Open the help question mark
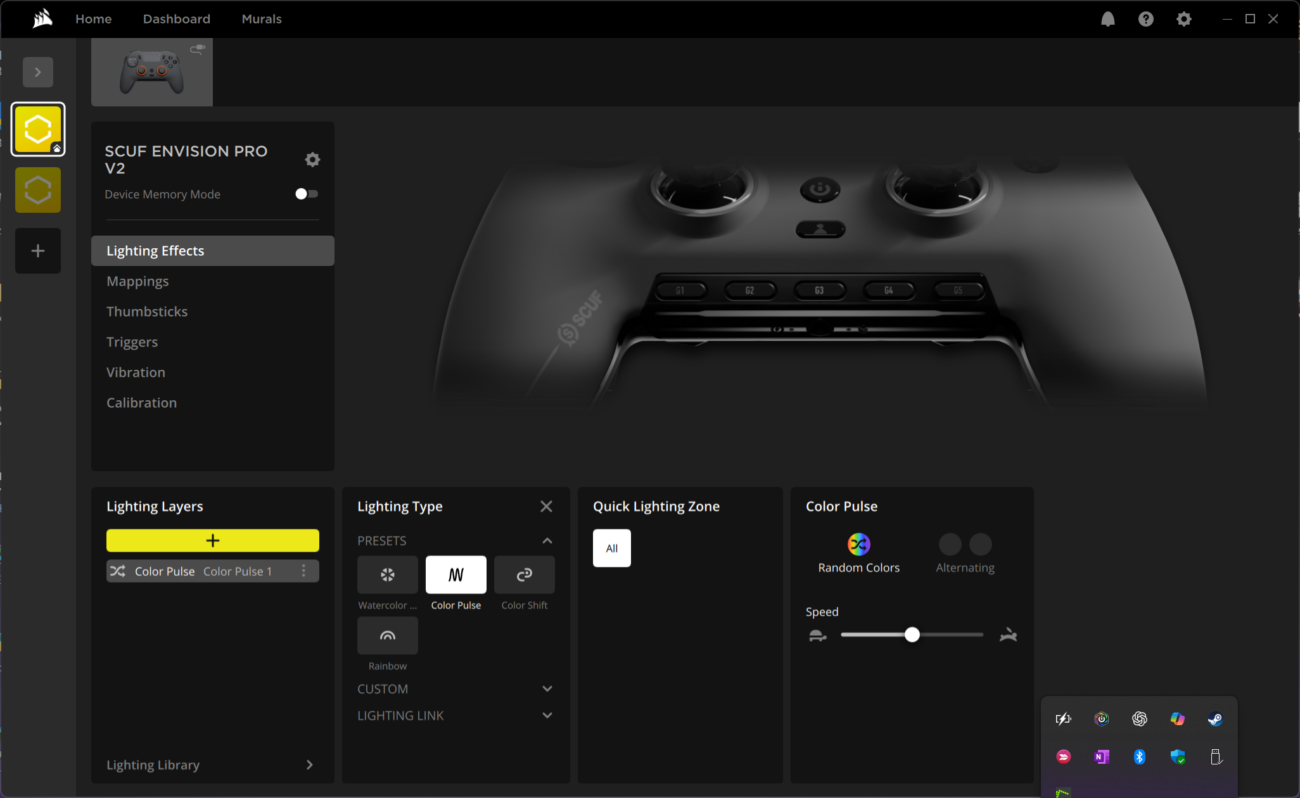 (x=1146, y=19)
